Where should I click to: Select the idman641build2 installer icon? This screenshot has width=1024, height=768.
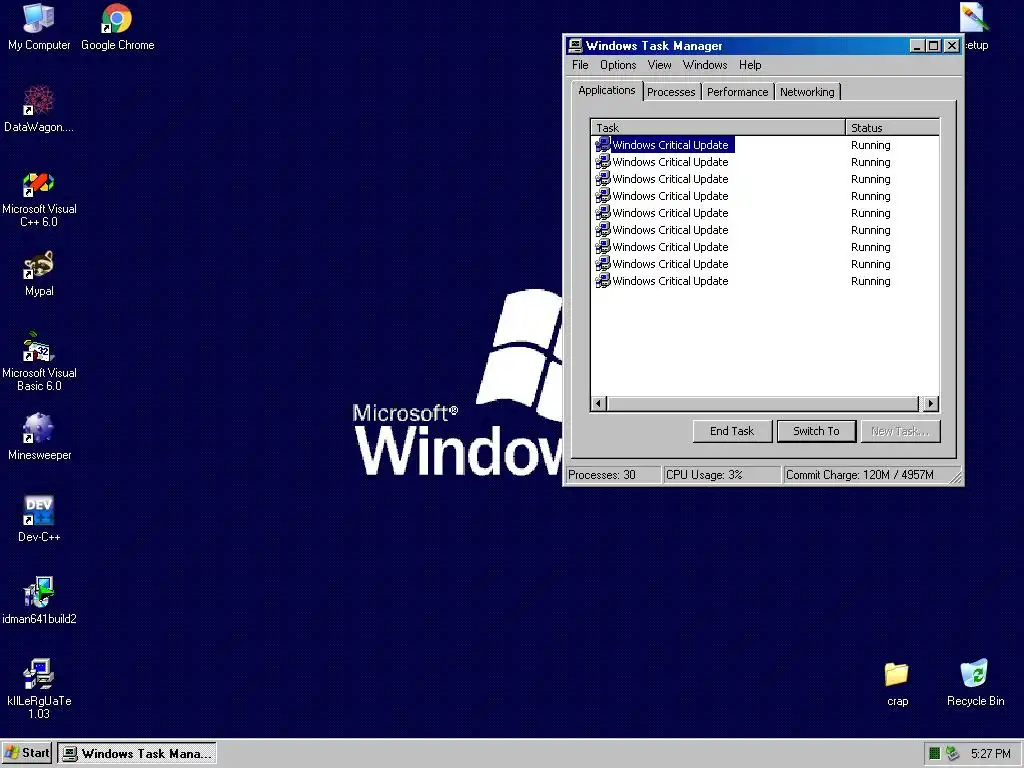point(39,601)
